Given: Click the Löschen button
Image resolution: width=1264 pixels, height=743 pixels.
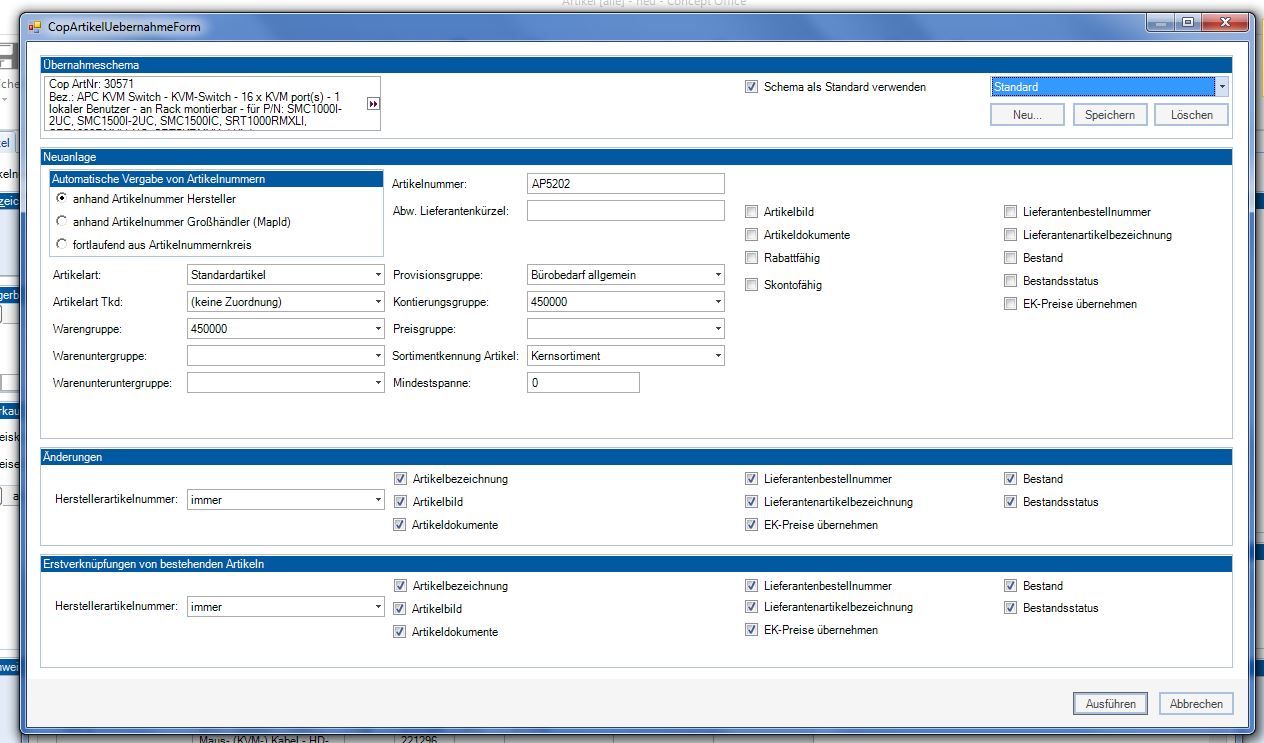Looking at the screenshot, I should pyautogui.click(x=1192, y=115).
